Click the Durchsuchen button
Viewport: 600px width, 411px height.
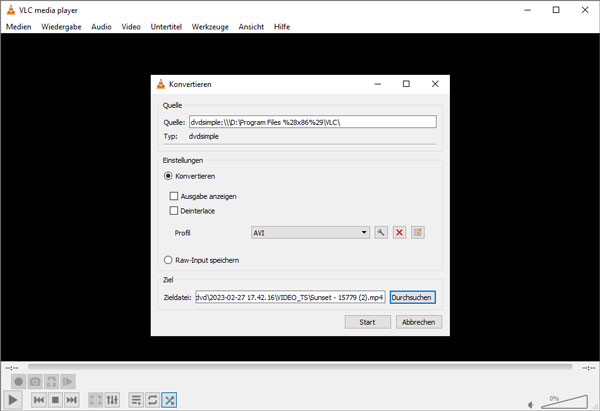(412, 297)
